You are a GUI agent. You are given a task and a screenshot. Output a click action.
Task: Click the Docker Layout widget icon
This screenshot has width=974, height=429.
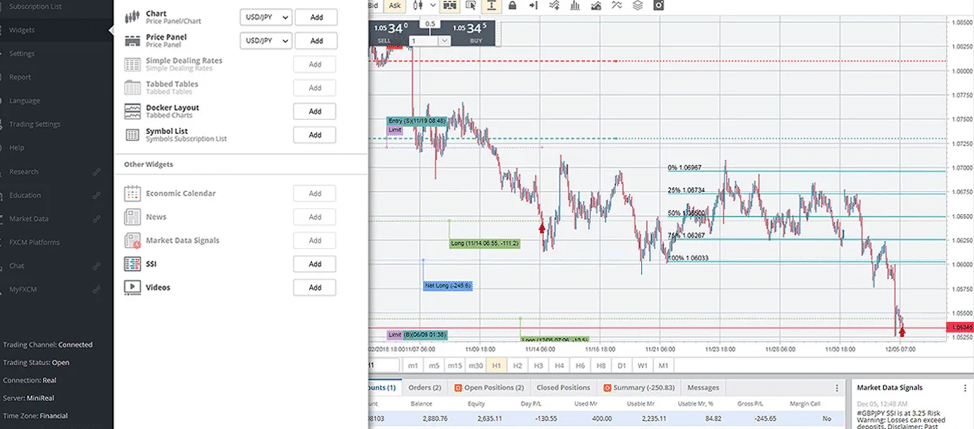click(132, 112)
